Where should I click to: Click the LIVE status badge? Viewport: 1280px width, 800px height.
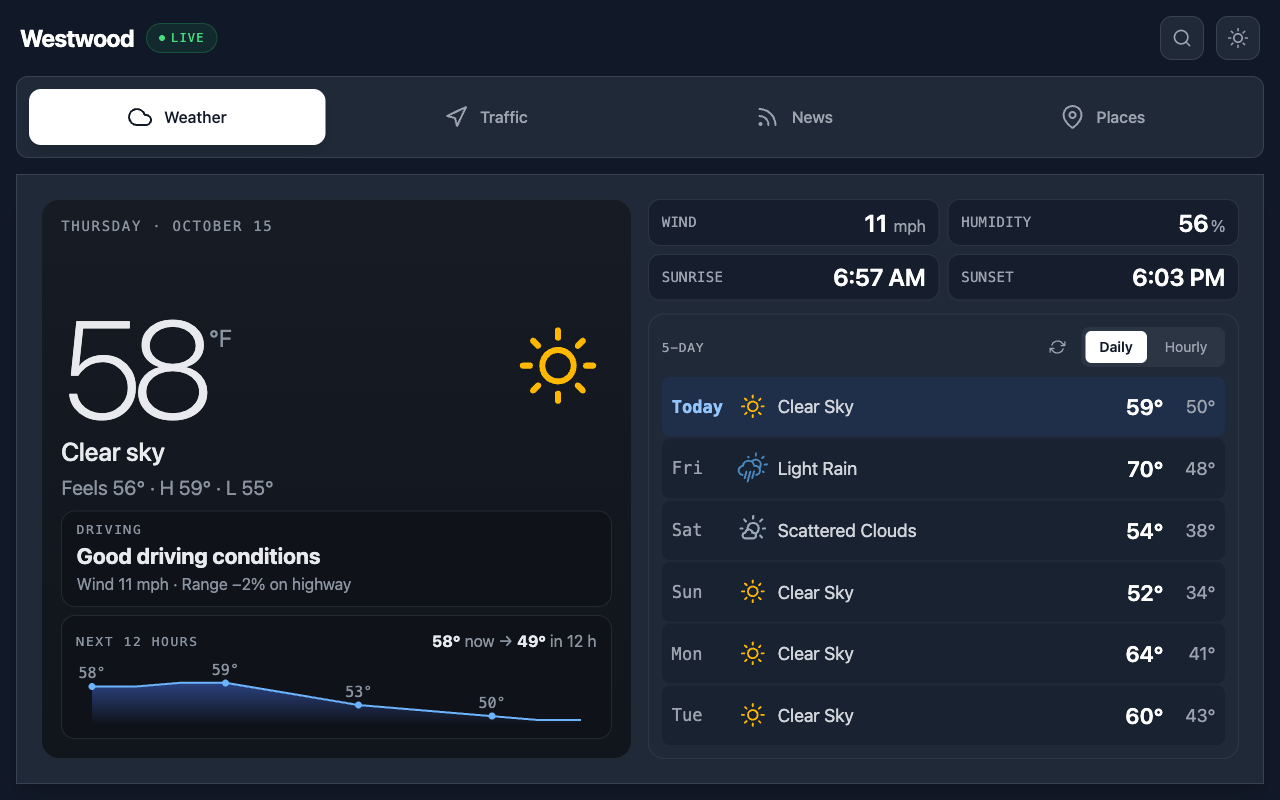tap(182, 38)
